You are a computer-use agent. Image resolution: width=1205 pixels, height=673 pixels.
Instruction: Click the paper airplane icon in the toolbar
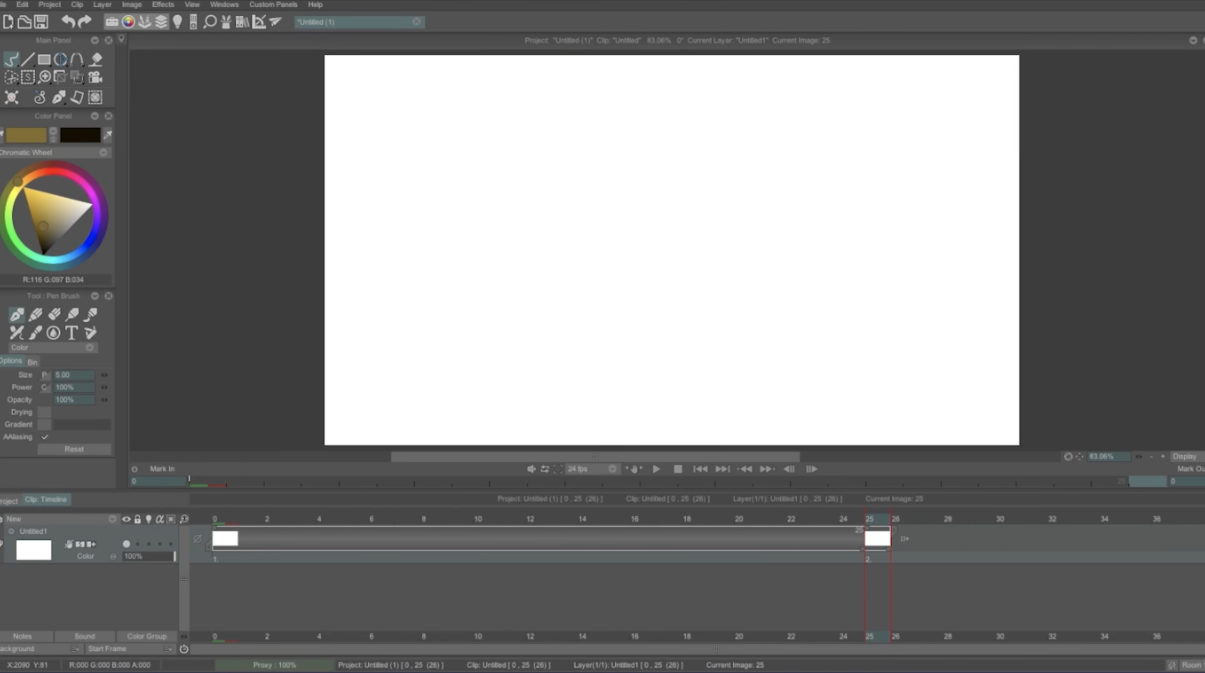tap(275, 21)
